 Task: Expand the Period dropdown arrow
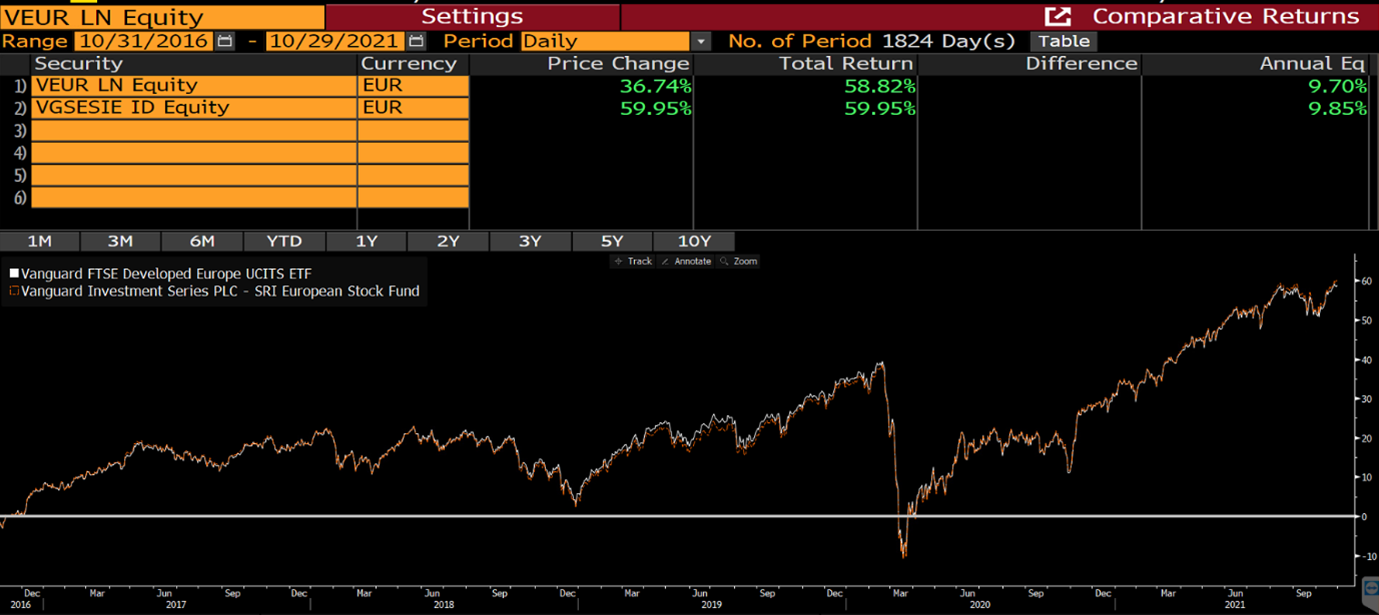(701, 41)
